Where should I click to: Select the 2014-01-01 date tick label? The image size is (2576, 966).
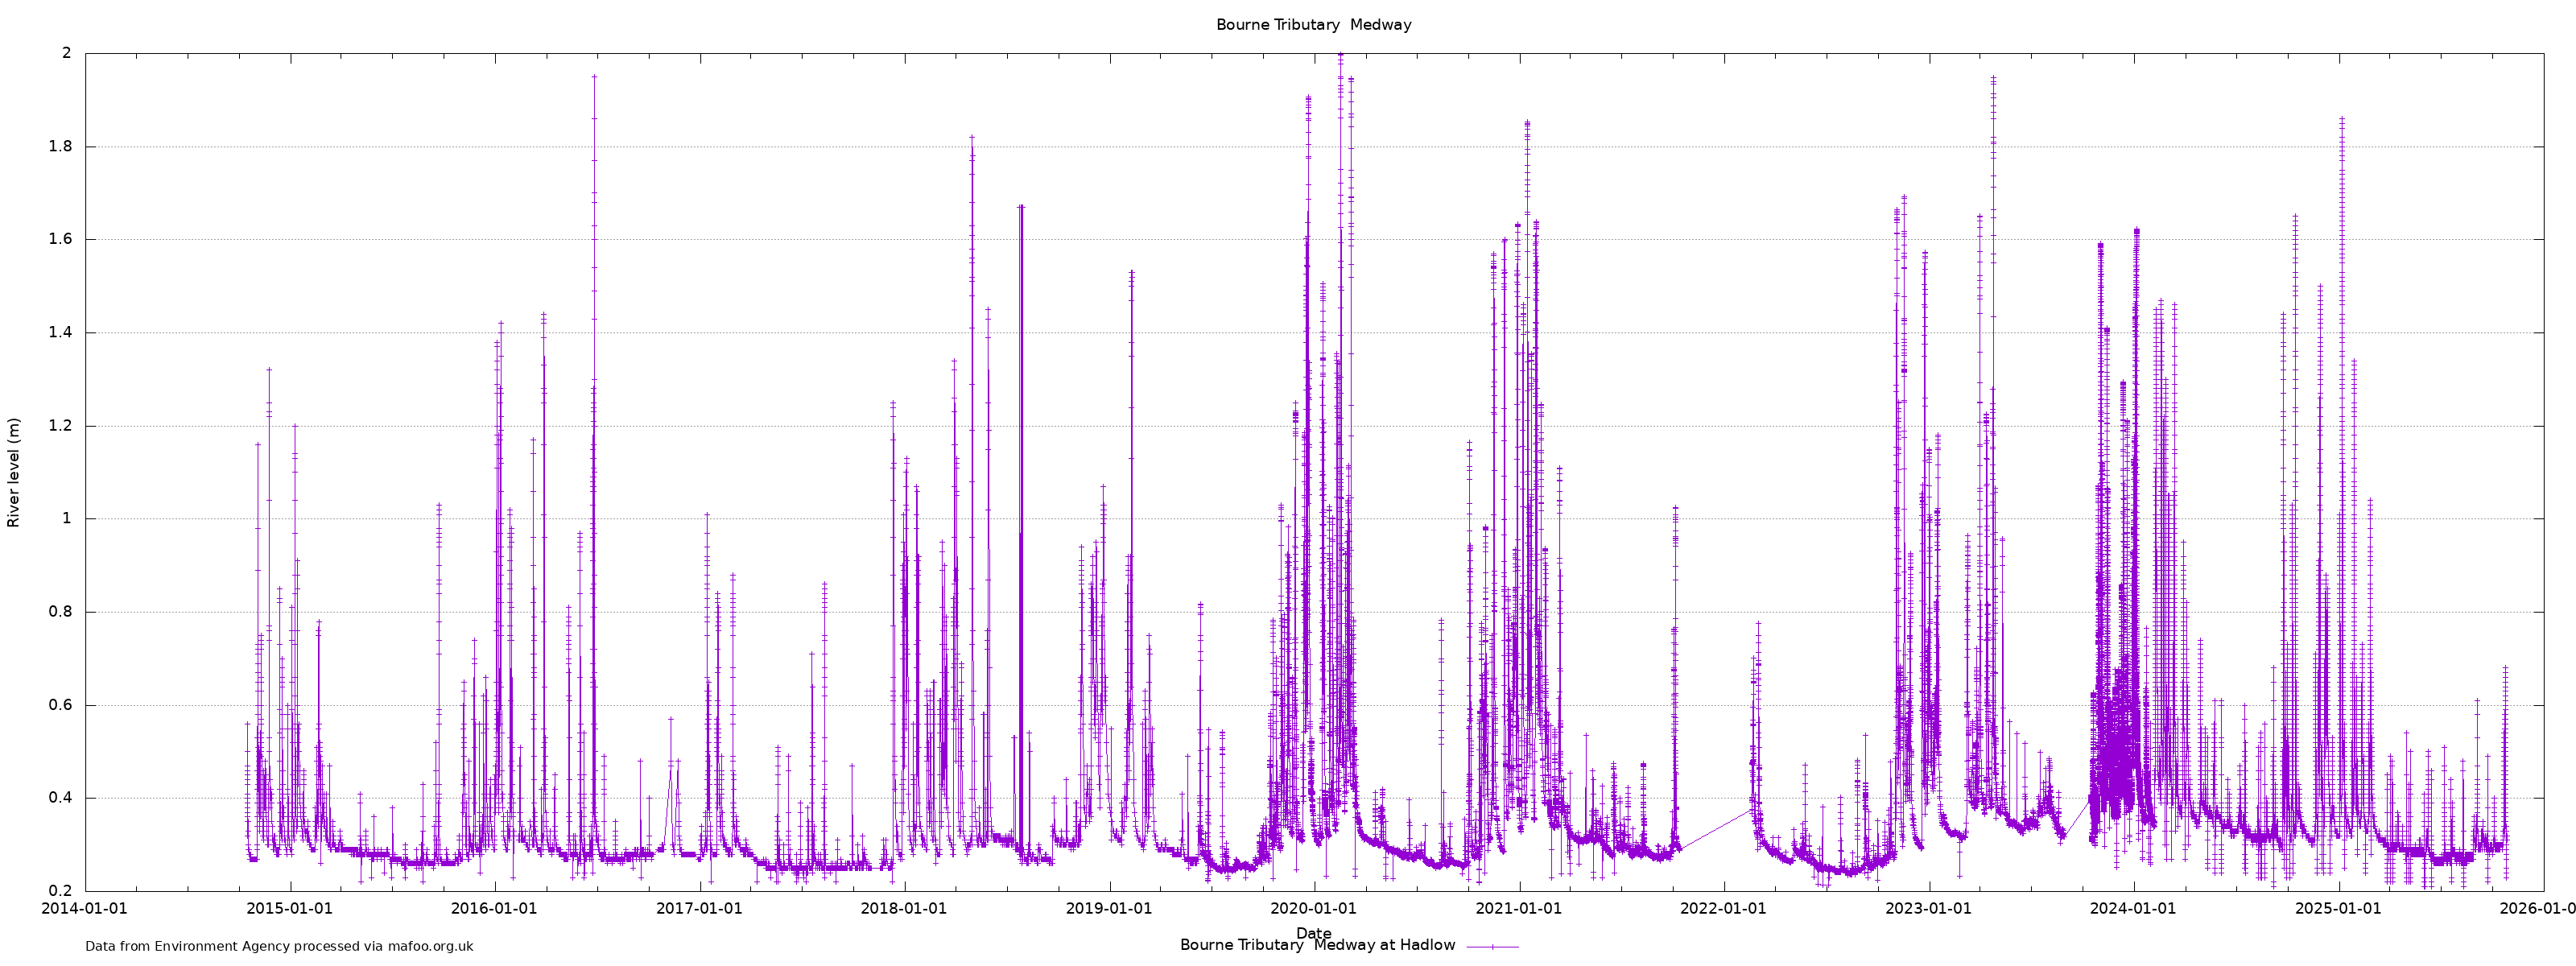click(x=85, y=909)
